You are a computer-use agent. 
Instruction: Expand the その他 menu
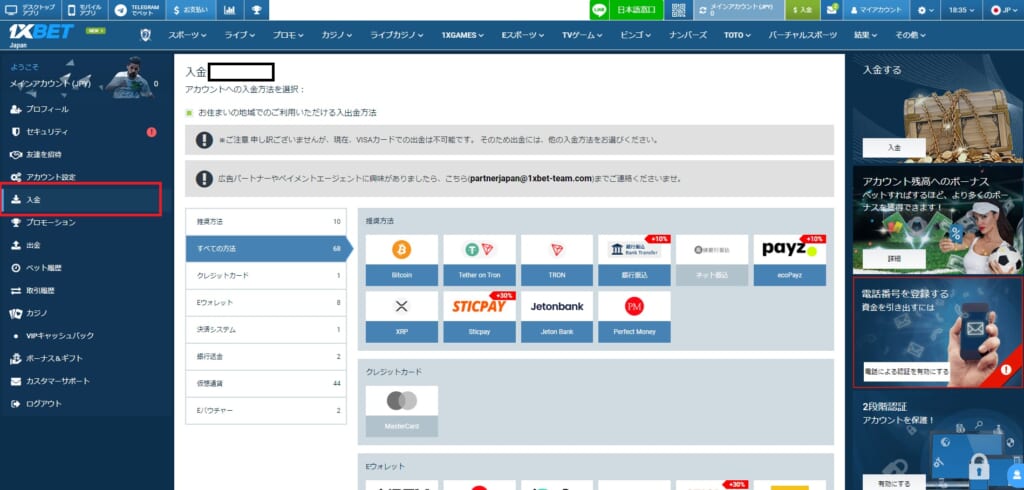click(x=910, y=35)
